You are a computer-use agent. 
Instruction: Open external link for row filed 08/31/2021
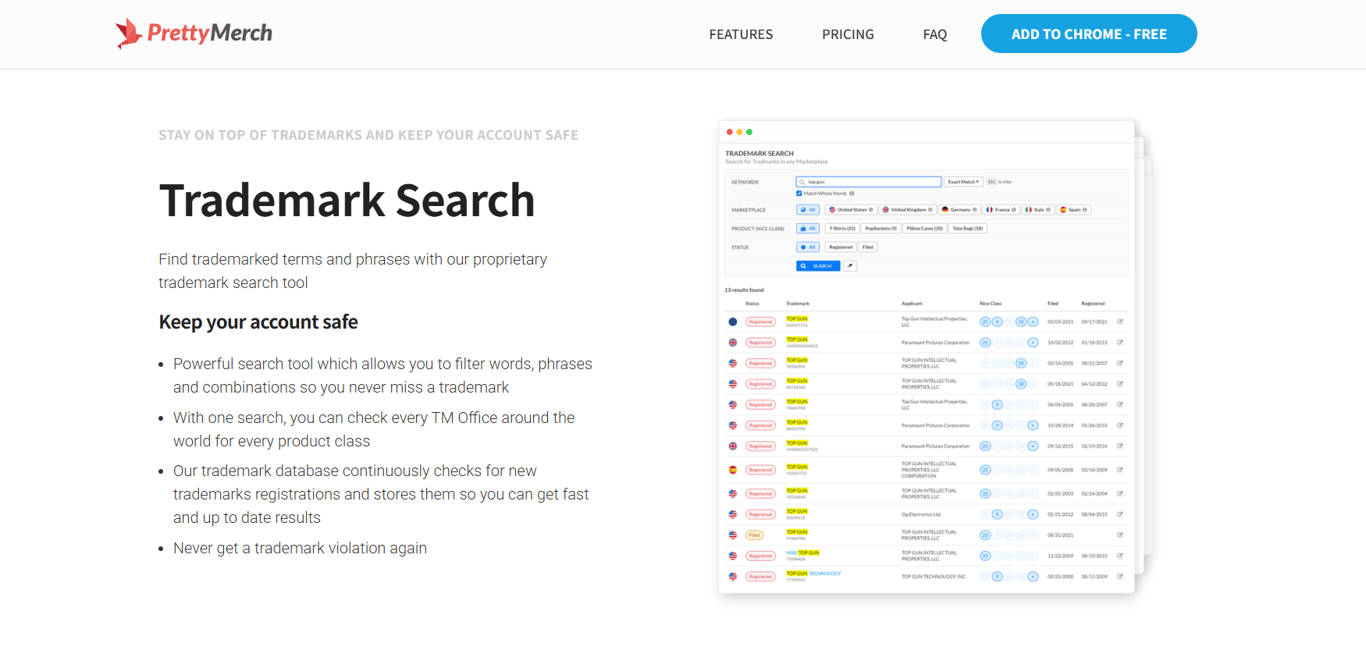tap(1120, 535)
